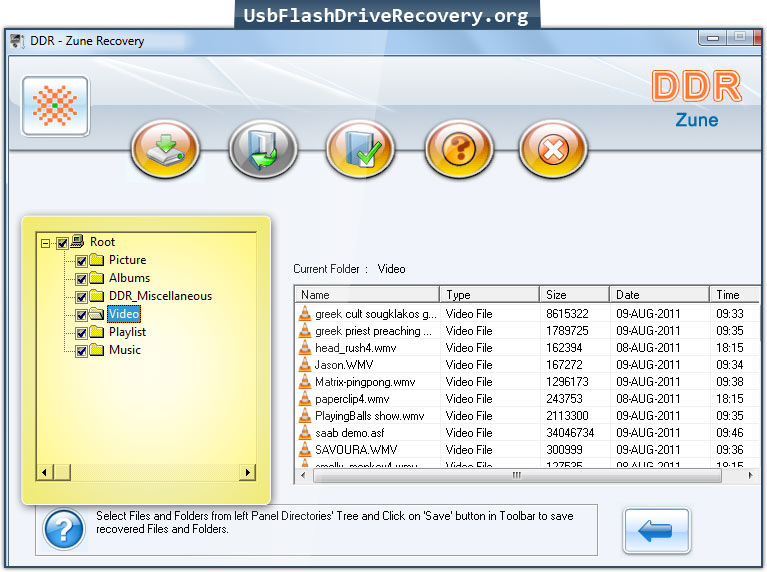767x572 pixels.
Task: Click tree panel scroll left arrow
Action: 45,472
